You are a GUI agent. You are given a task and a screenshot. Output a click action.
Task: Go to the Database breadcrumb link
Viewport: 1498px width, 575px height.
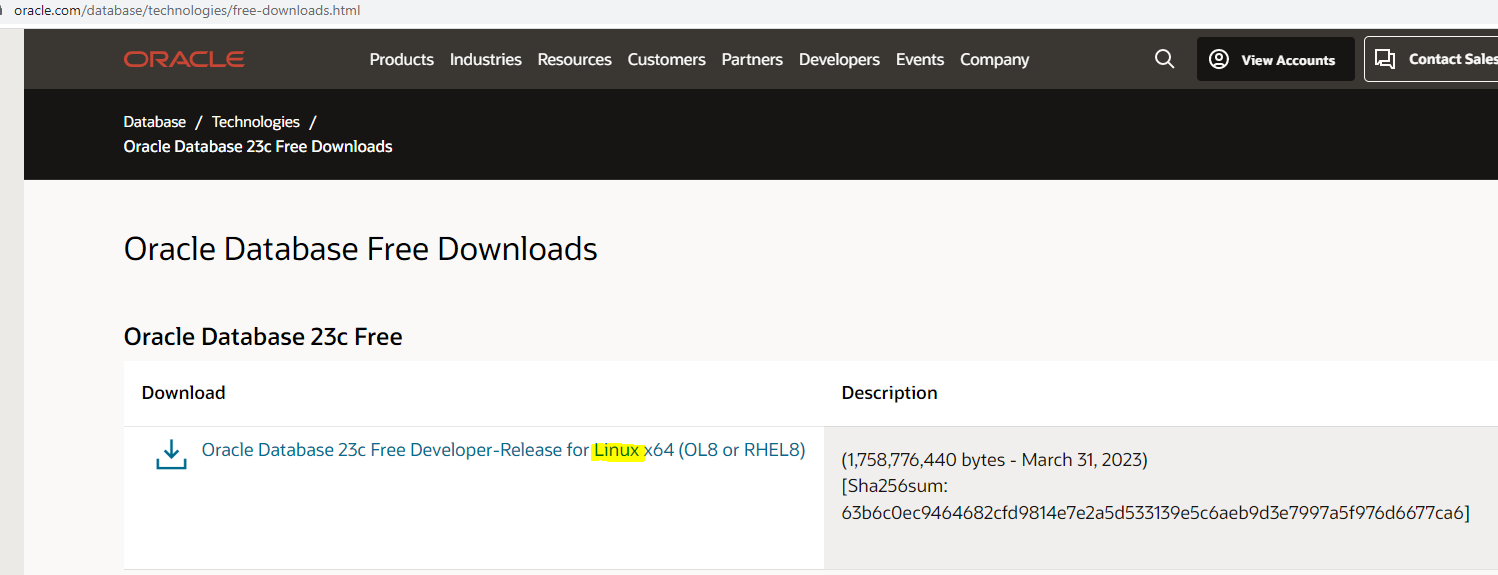click(x=155, y=122)
